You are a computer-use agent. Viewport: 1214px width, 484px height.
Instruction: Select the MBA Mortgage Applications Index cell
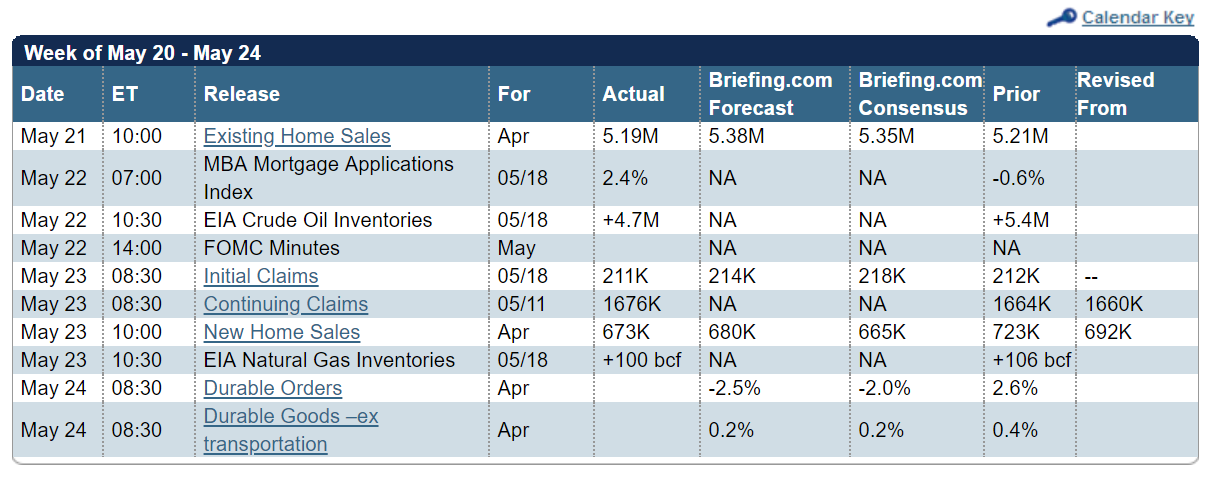pos(328,177)
